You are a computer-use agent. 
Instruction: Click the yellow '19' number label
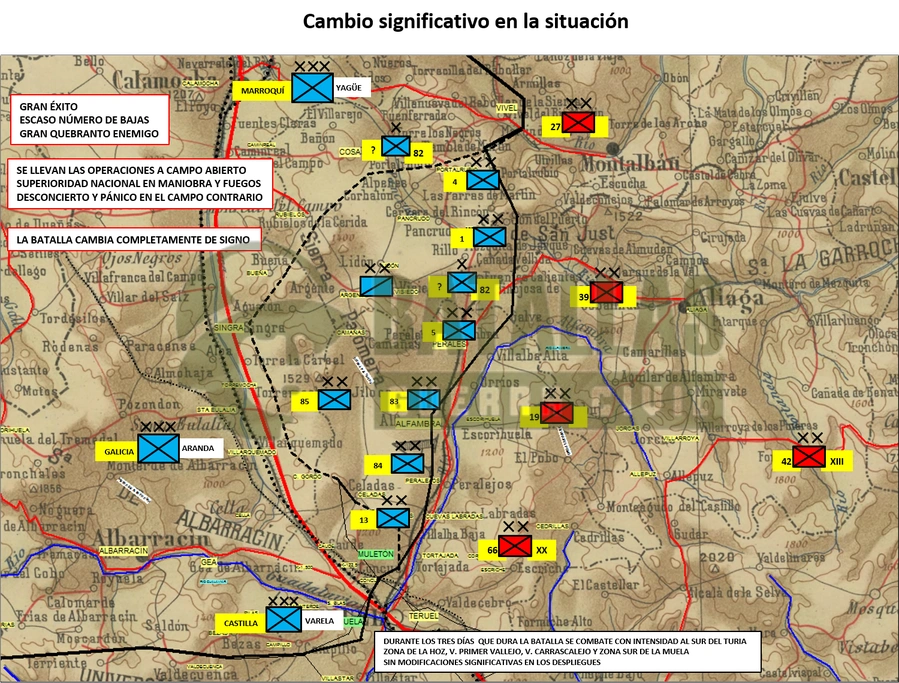pos(533,417)
